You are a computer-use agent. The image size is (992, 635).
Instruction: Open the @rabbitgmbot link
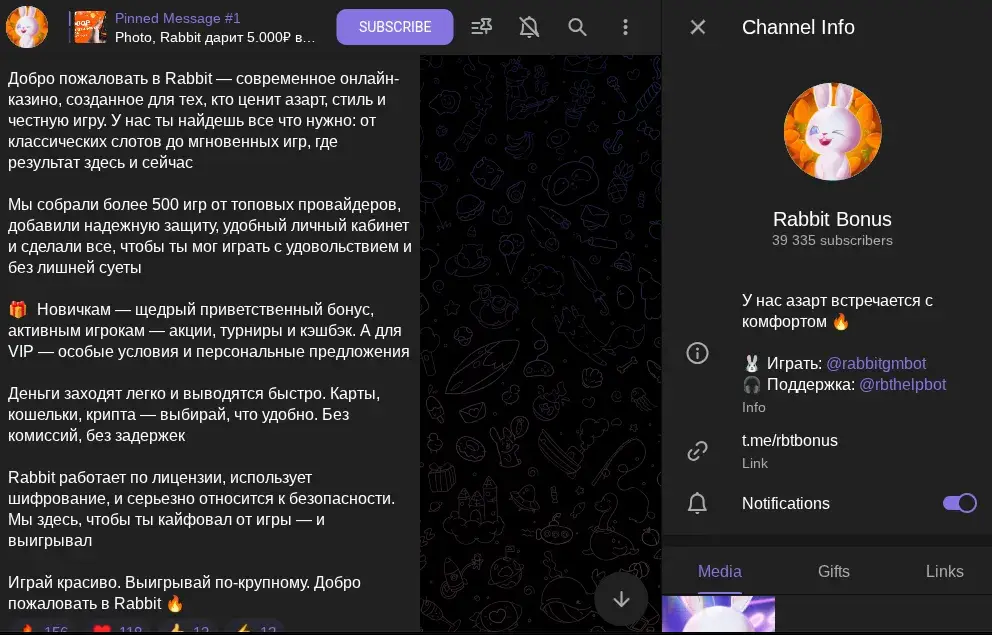[876, 363]
